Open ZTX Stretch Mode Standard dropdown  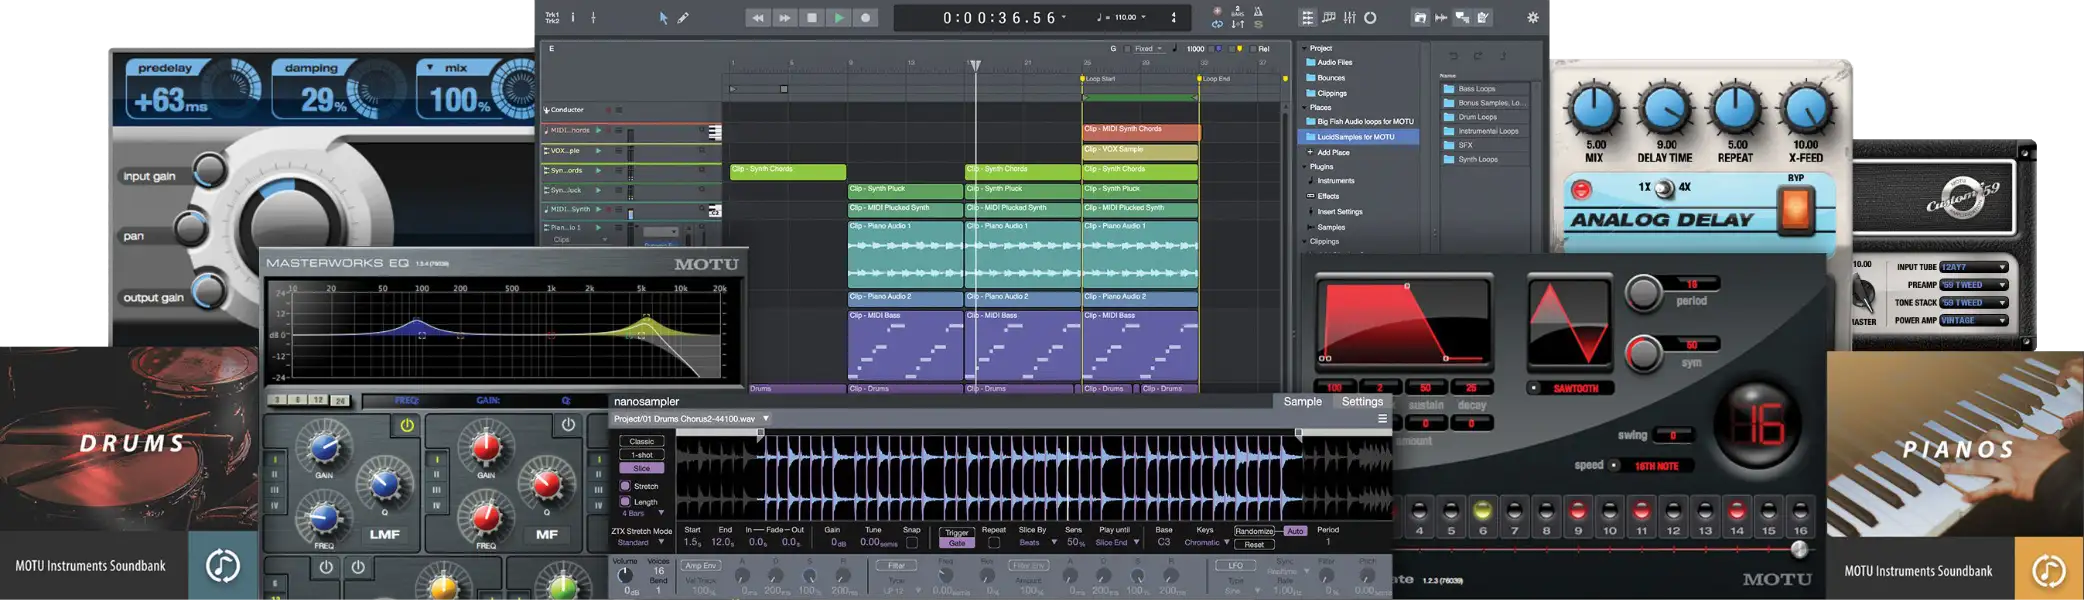coord(640,543)
